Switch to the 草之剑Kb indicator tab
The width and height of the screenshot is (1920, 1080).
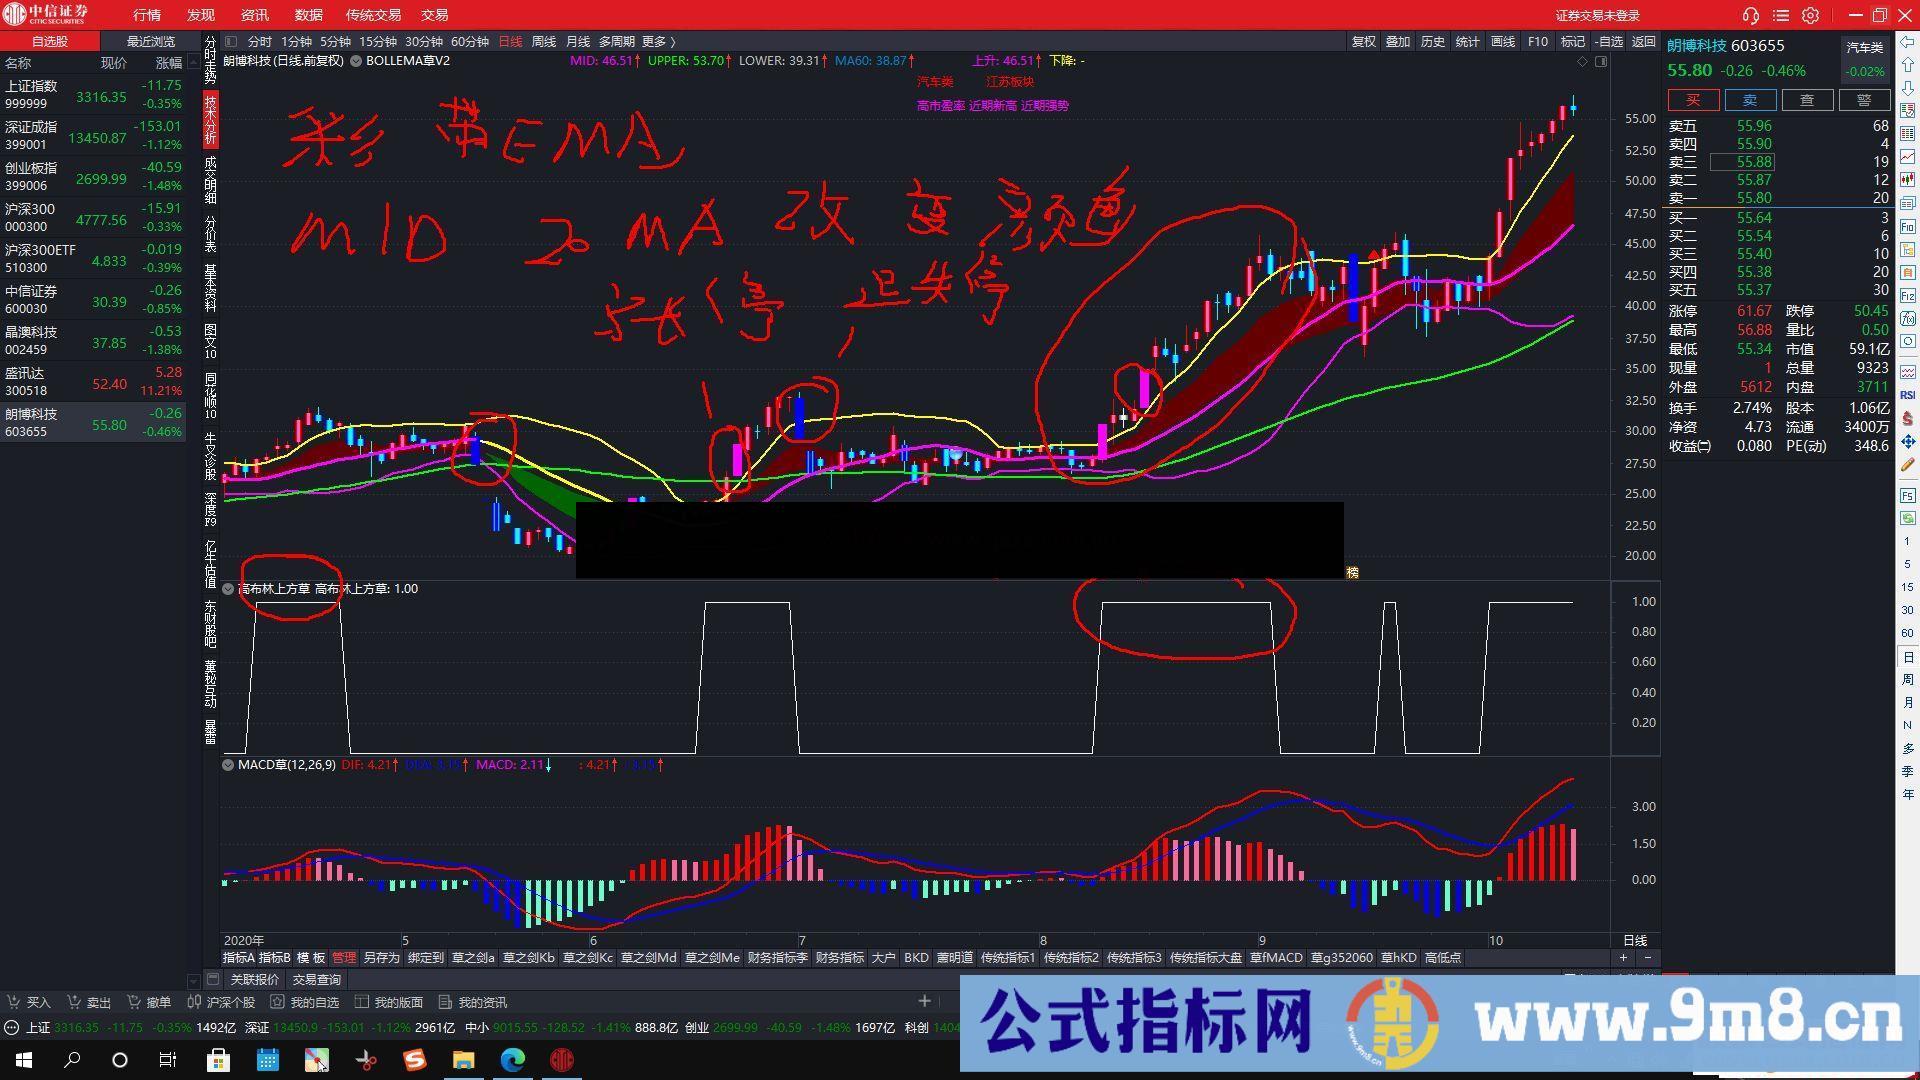528,957
